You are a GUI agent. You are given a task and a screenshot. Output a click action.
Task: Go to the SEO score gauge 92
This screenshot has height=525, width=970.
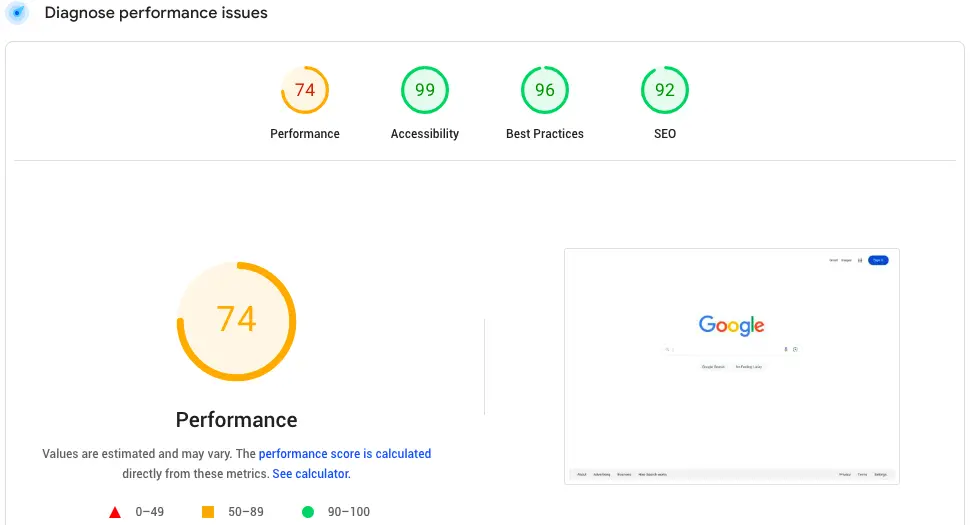coord(665,90)
